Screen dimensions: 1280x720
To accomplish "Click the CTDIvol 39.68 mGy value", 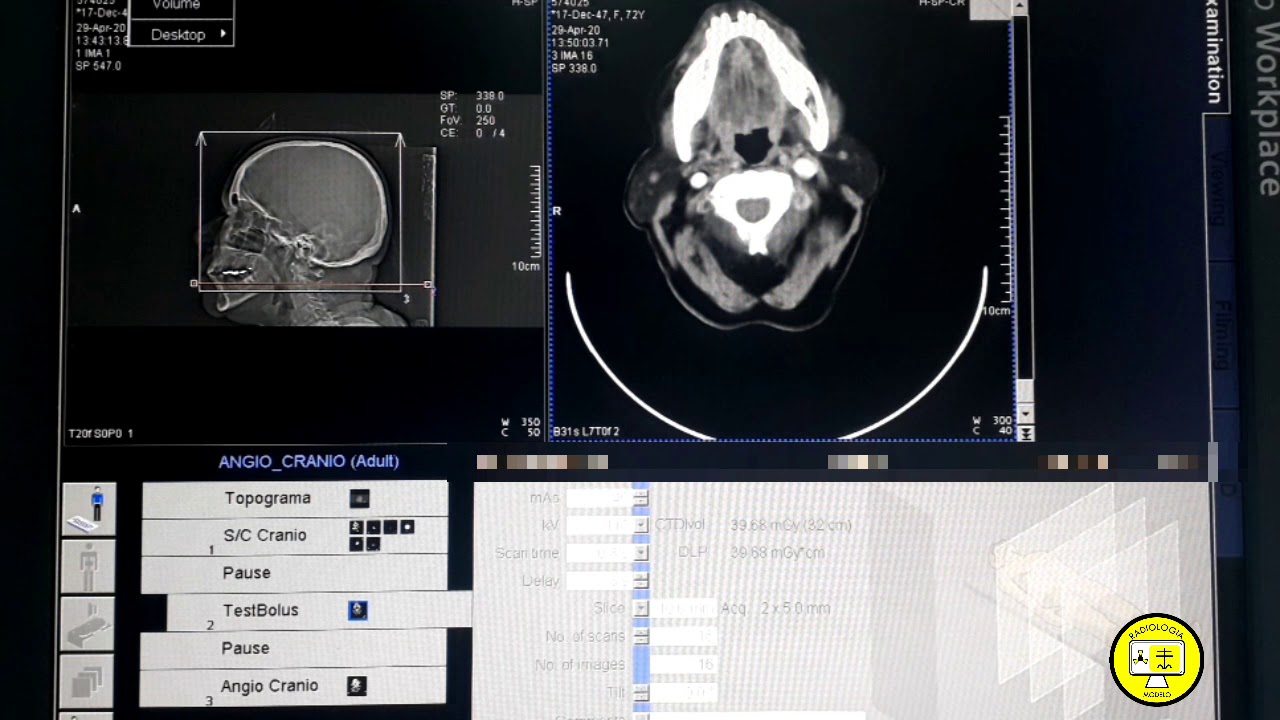I will pos(791,525).
